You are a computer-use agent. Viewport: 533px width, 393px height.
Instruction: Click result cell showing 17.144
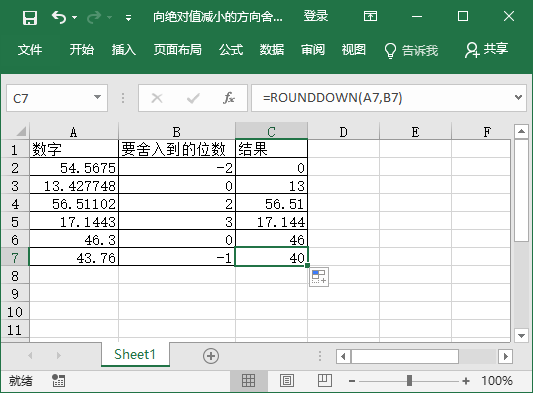pyautogui.click(x=271, y=221)
